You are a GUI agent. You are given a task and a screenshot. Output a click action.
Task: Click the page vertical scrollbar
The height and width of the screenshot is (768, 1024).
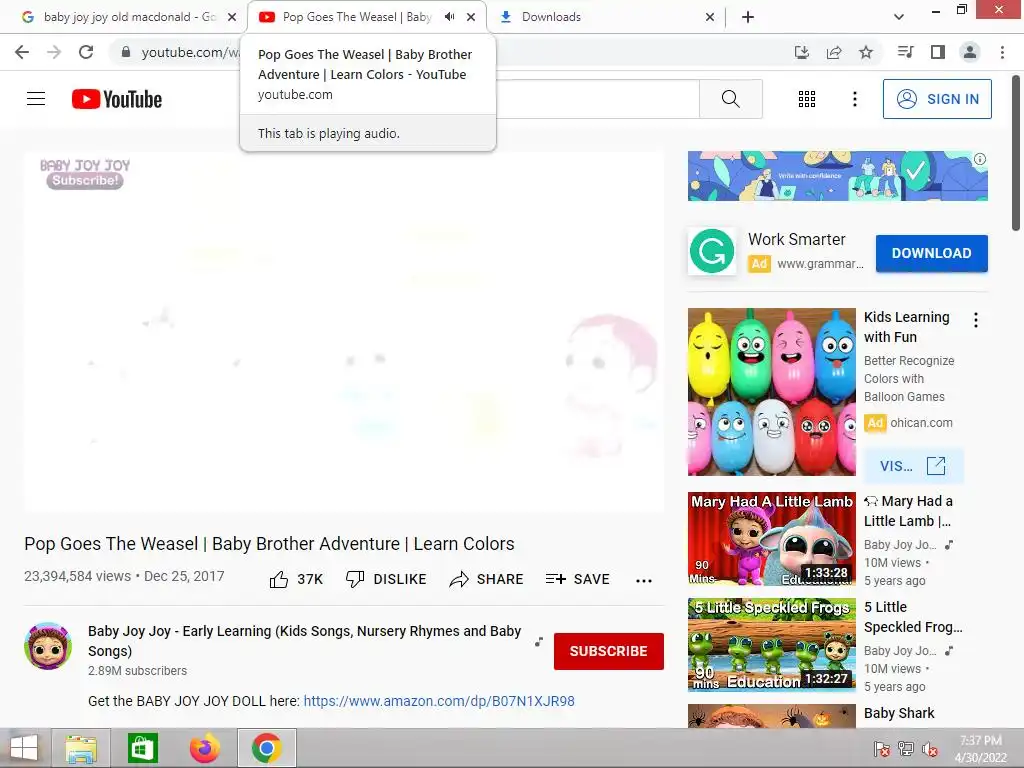(1016, 153)
